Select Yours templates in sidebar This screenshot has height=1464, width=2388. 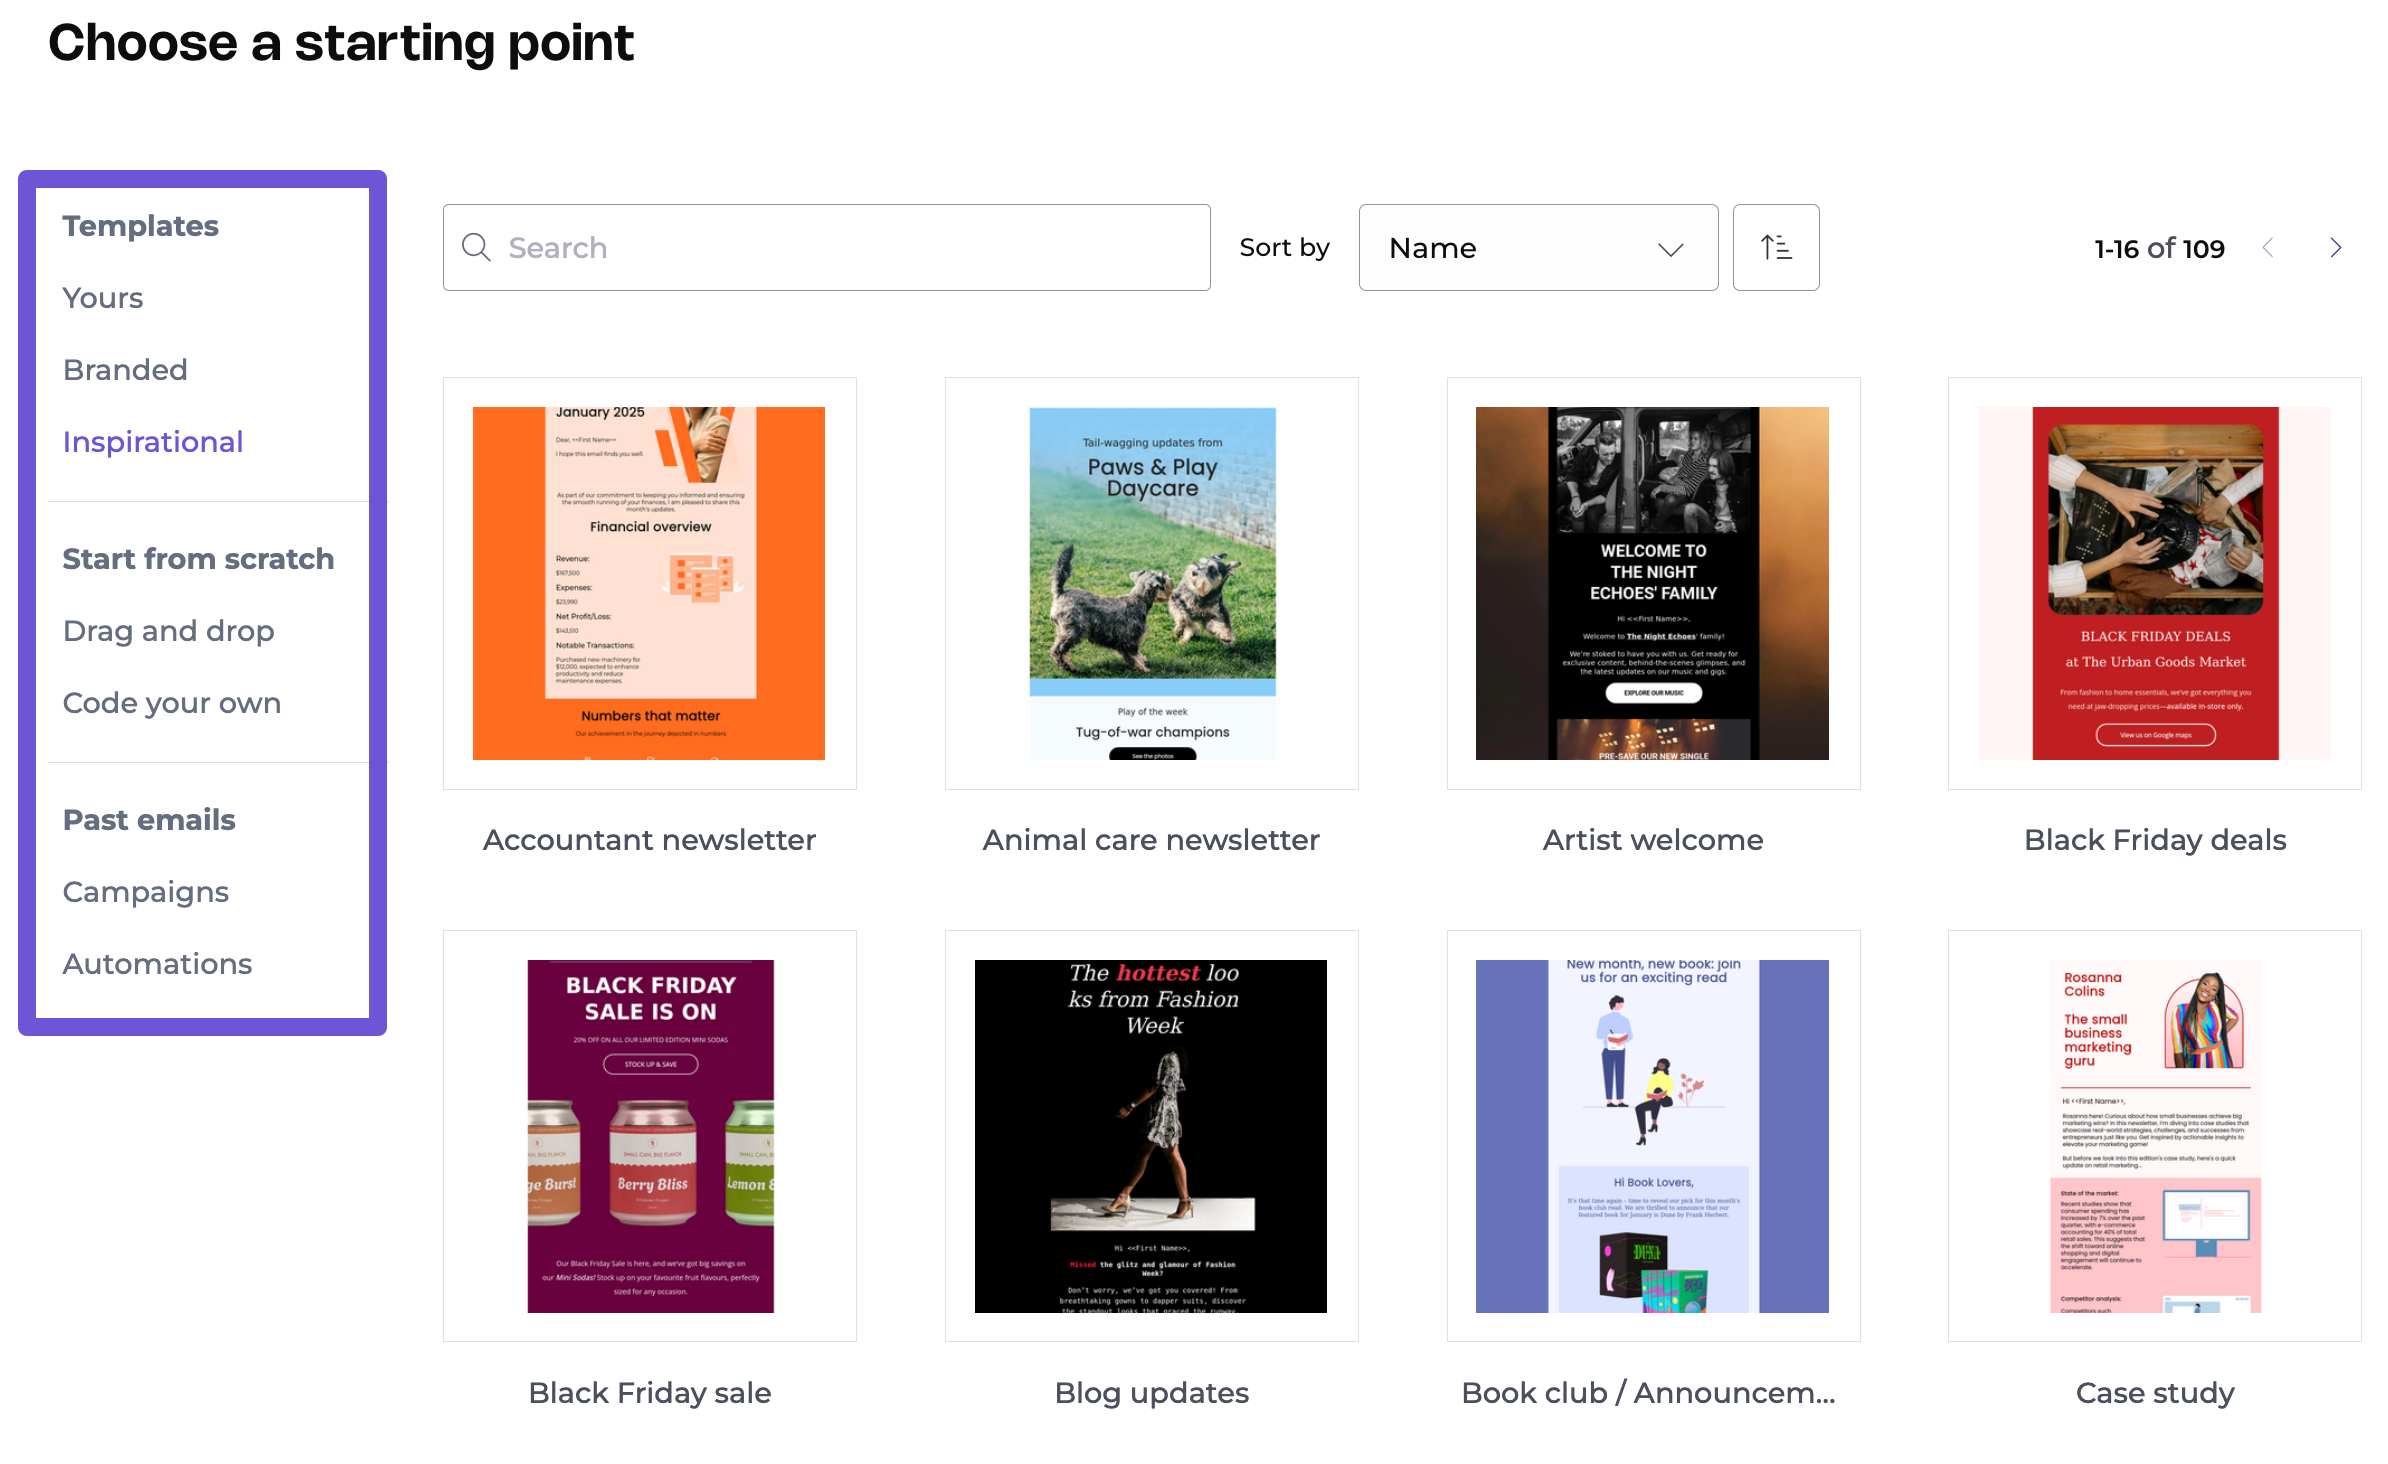[103, 298]
